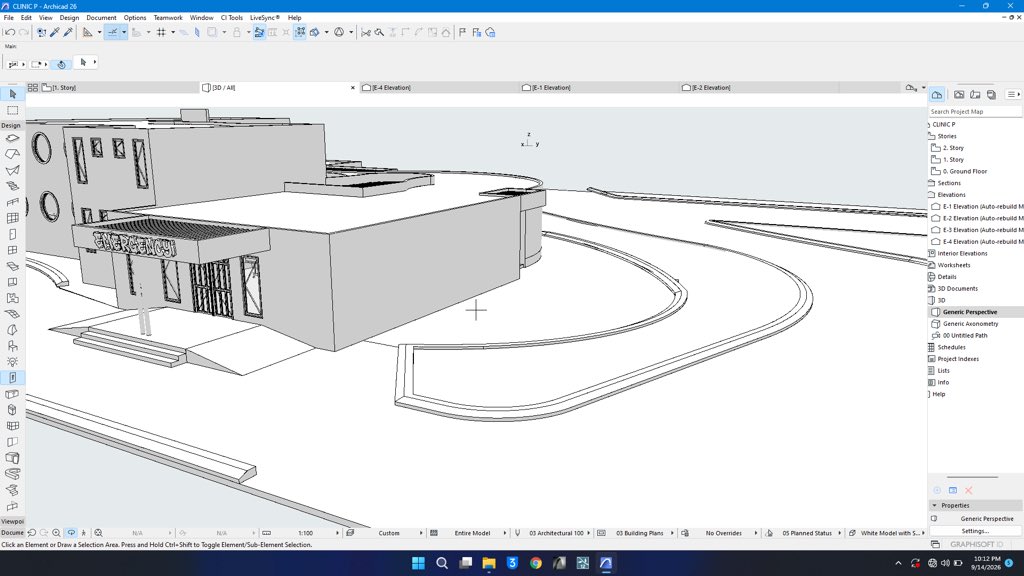This screenshot has width=1024, height=576.
Task: Close the 3D / All tab
Action: [x=353, y=88]
